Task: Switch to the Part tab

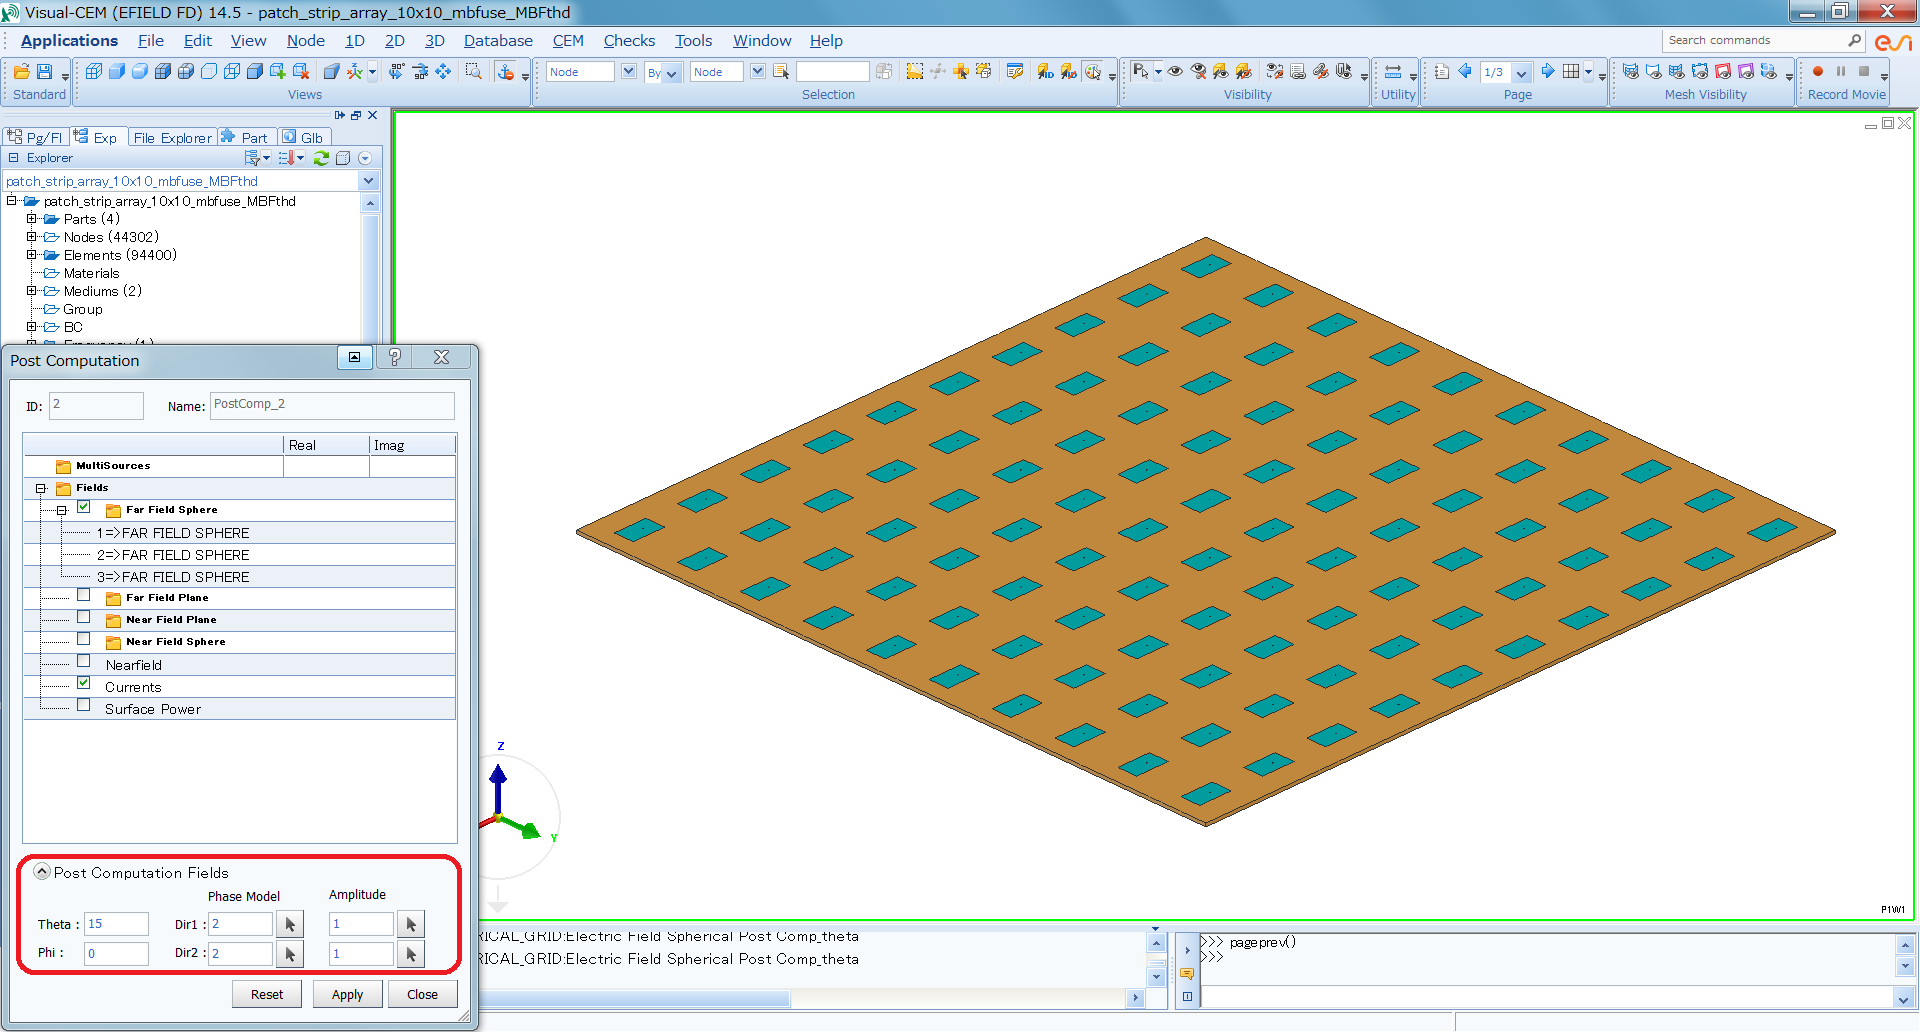Action: (x=246, y=138)
